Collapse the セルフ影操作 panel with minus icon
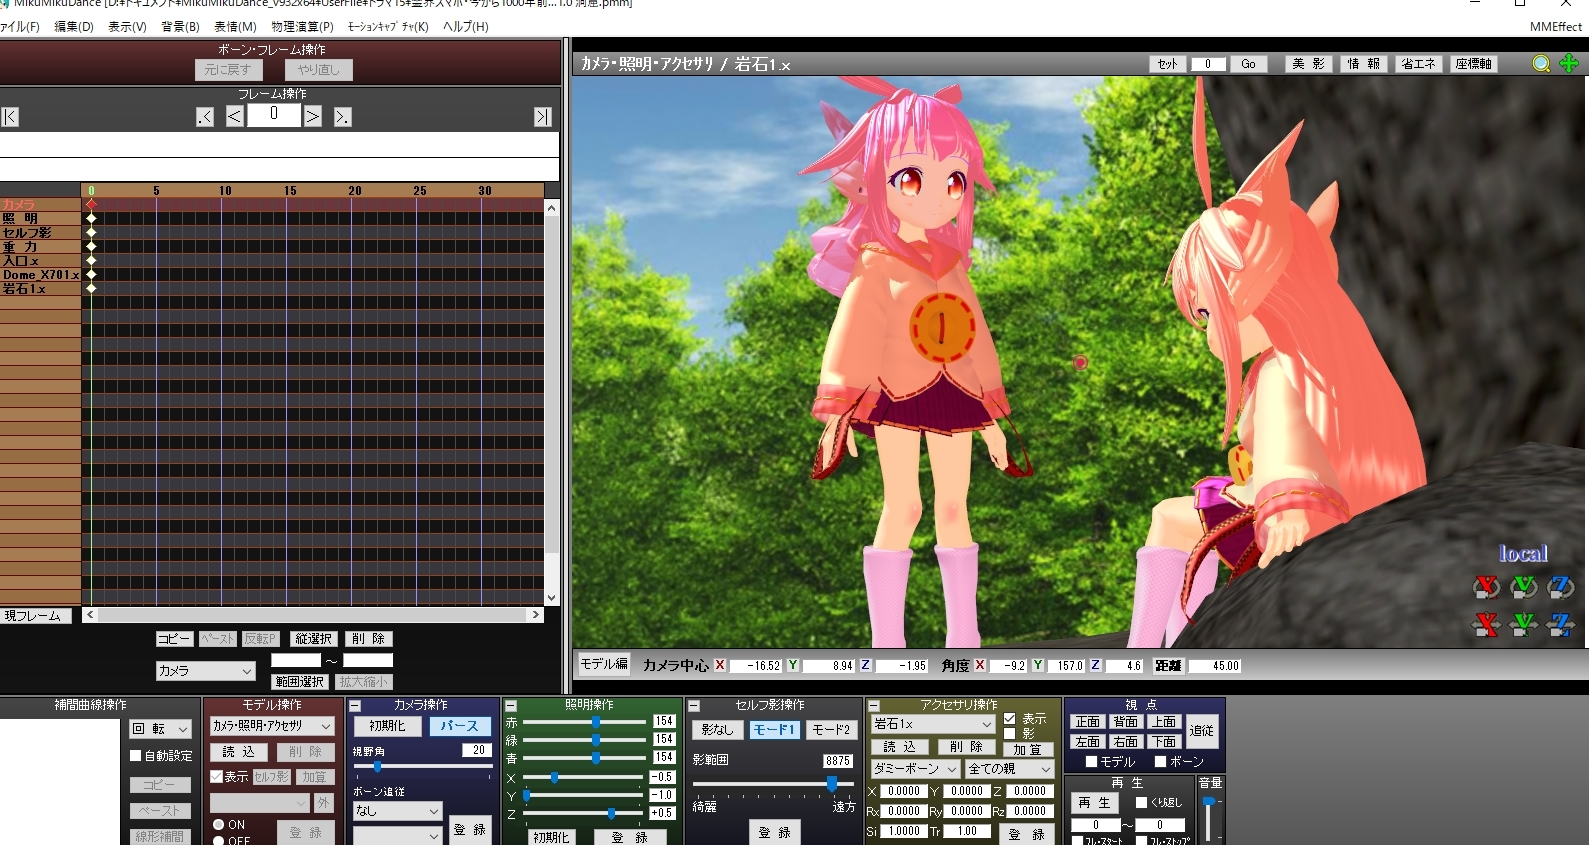Screen dimensions: 1589x845 [694, 706]
